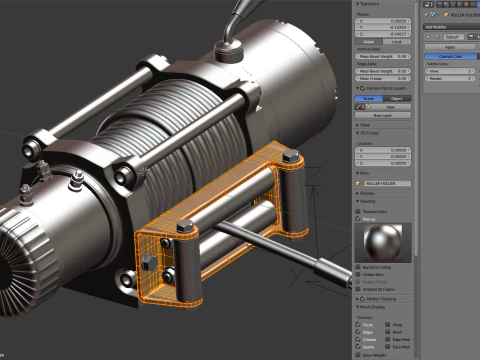Click the Median Y value field
This screenshot has height=360, width=480.
tap(383, 27)
